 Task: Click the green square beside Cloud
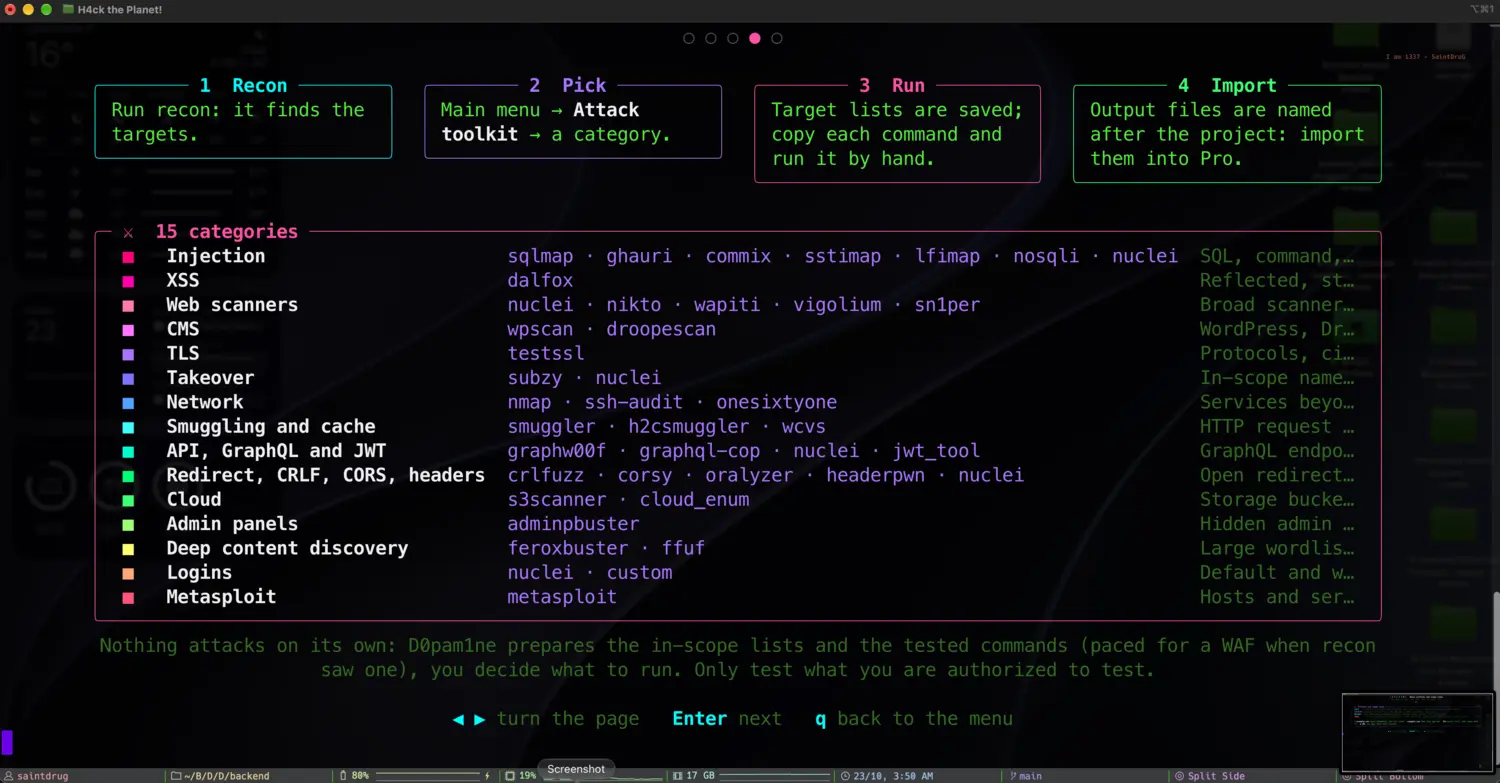(128, 500)
